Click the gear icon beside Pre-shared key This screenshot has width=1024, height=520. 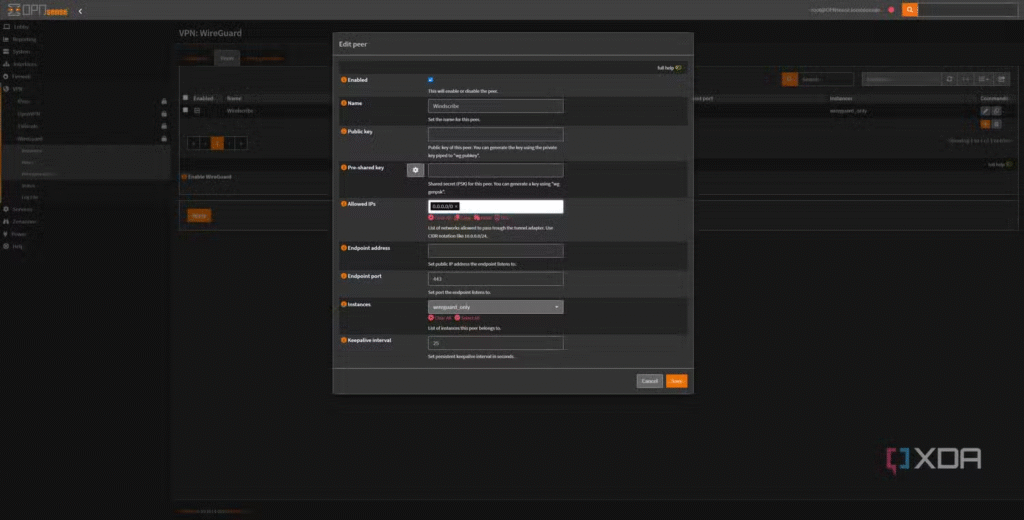pyautogui.click(x=415, y=170)
